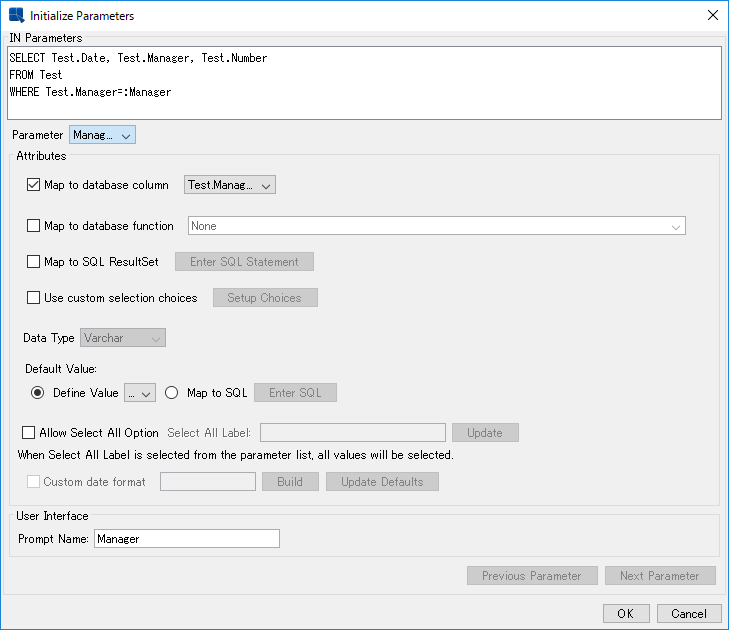
Task: Click the Cancel button
Action: (x=689, y=614)
